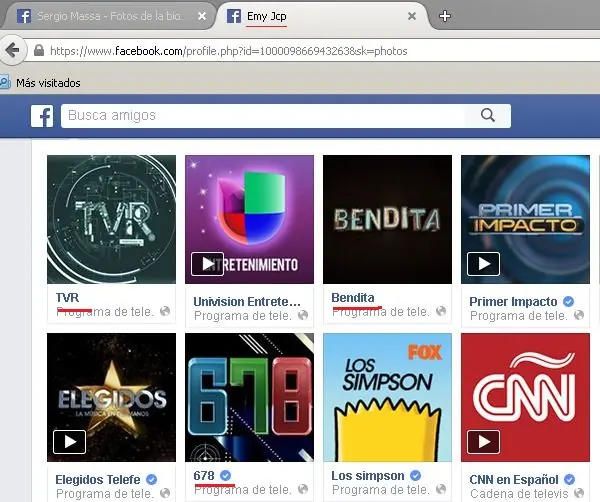Screen dimensions: 600x502
Task: Click Primer Impacto verified badge
Action: [569, 302]
